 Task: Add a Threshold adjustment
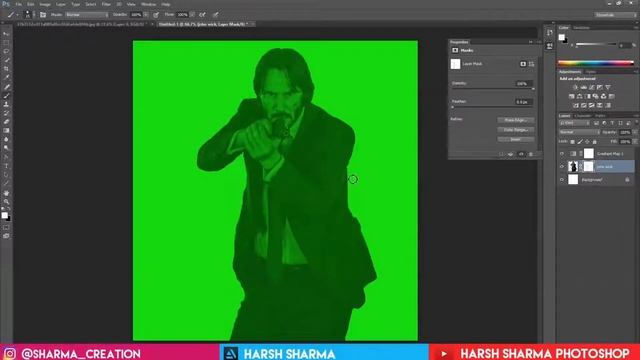click(591, 105)
